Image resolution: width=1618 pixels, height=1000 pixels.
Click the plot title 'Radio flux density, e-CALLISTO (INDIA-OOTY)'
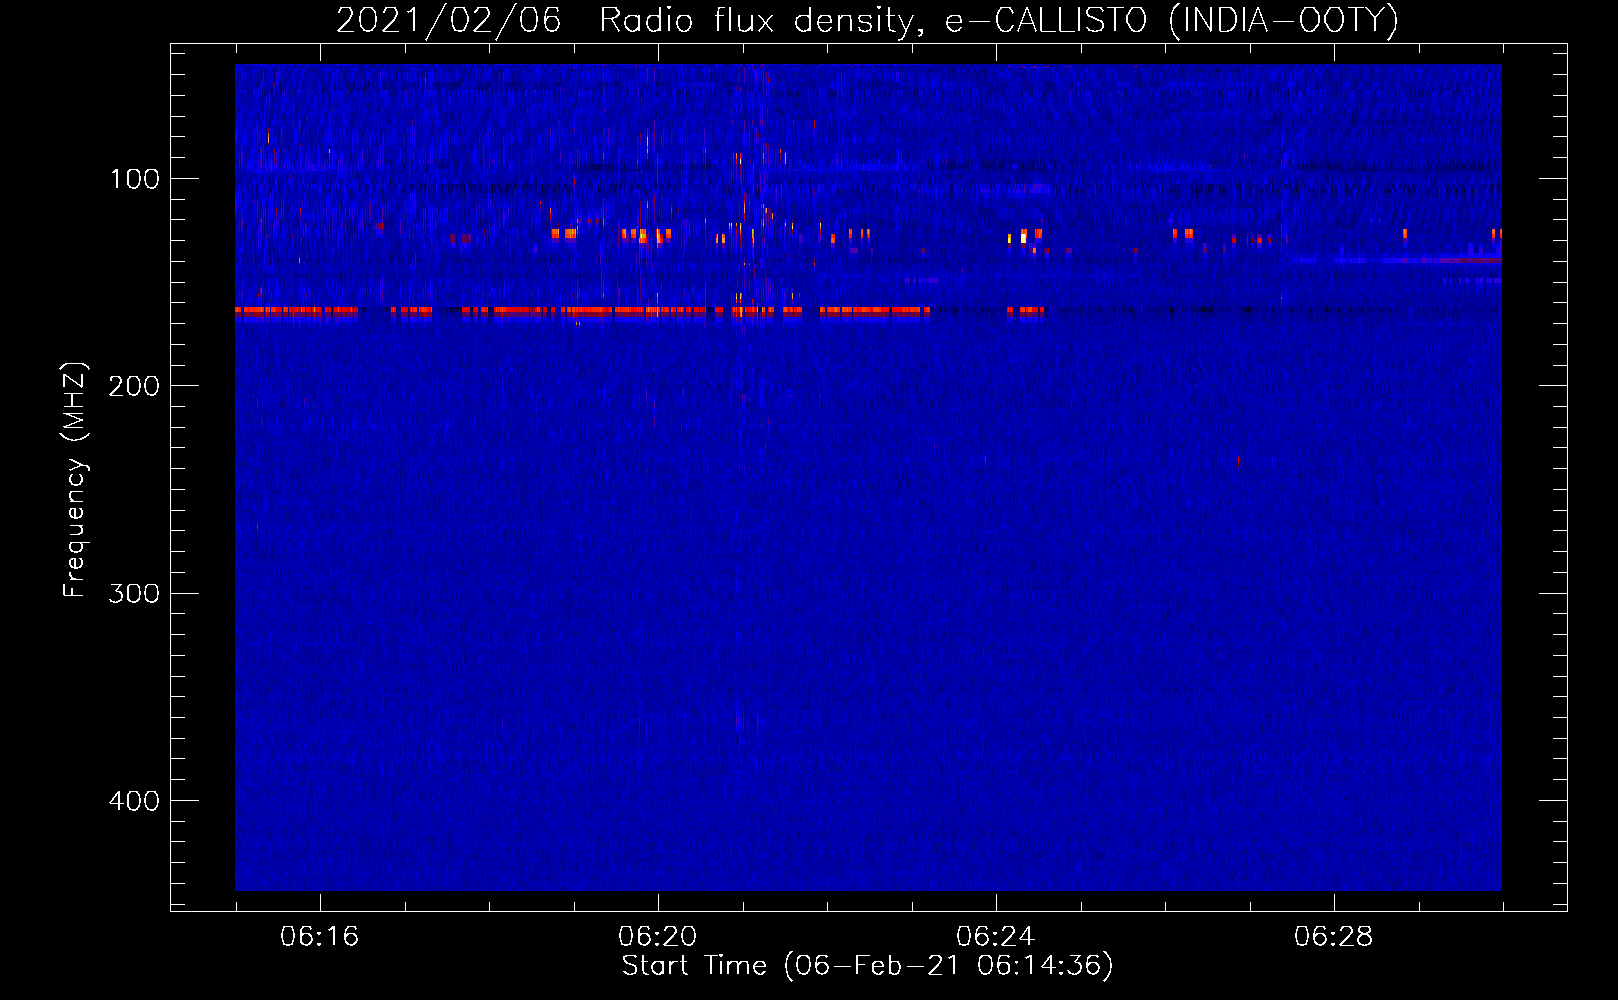click(998, 20)
